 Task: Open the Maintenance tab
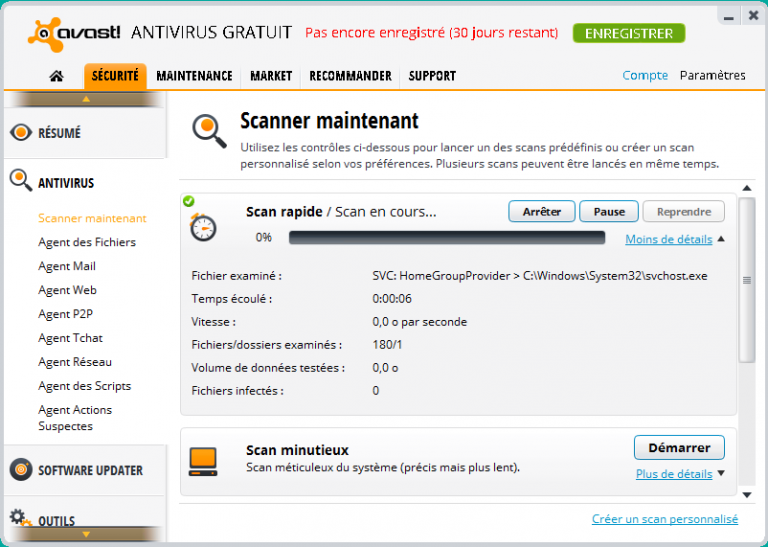tap(194, 76)
